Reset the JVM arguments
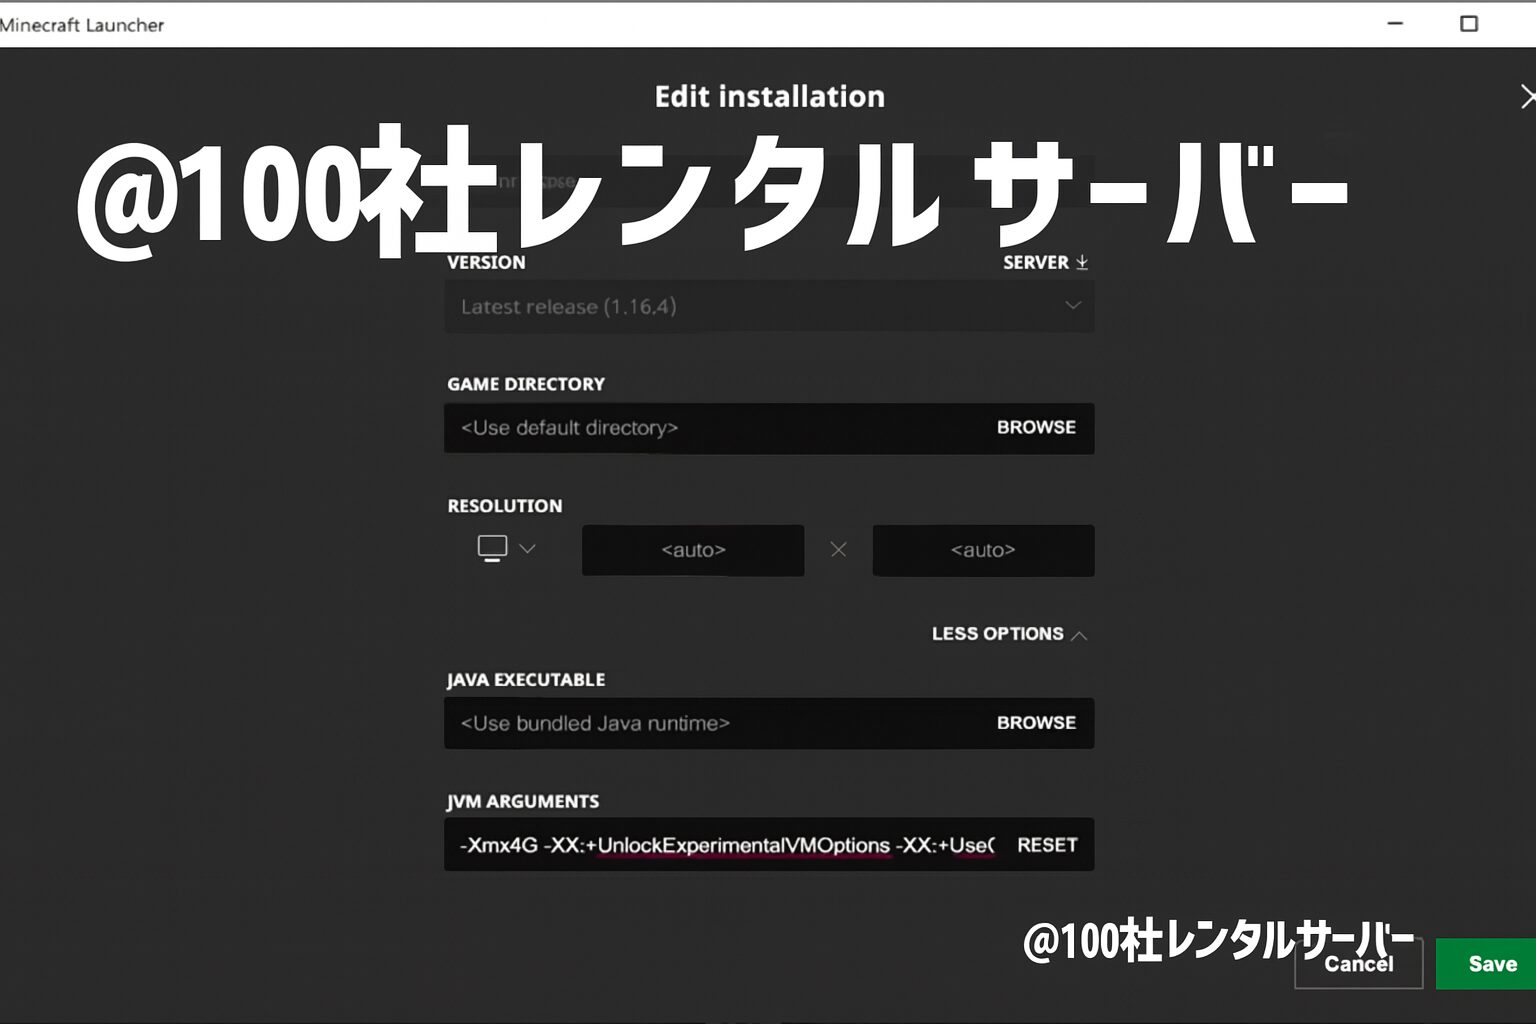This screenshot has height=1024, width=1536. [x=1047, y=845]
